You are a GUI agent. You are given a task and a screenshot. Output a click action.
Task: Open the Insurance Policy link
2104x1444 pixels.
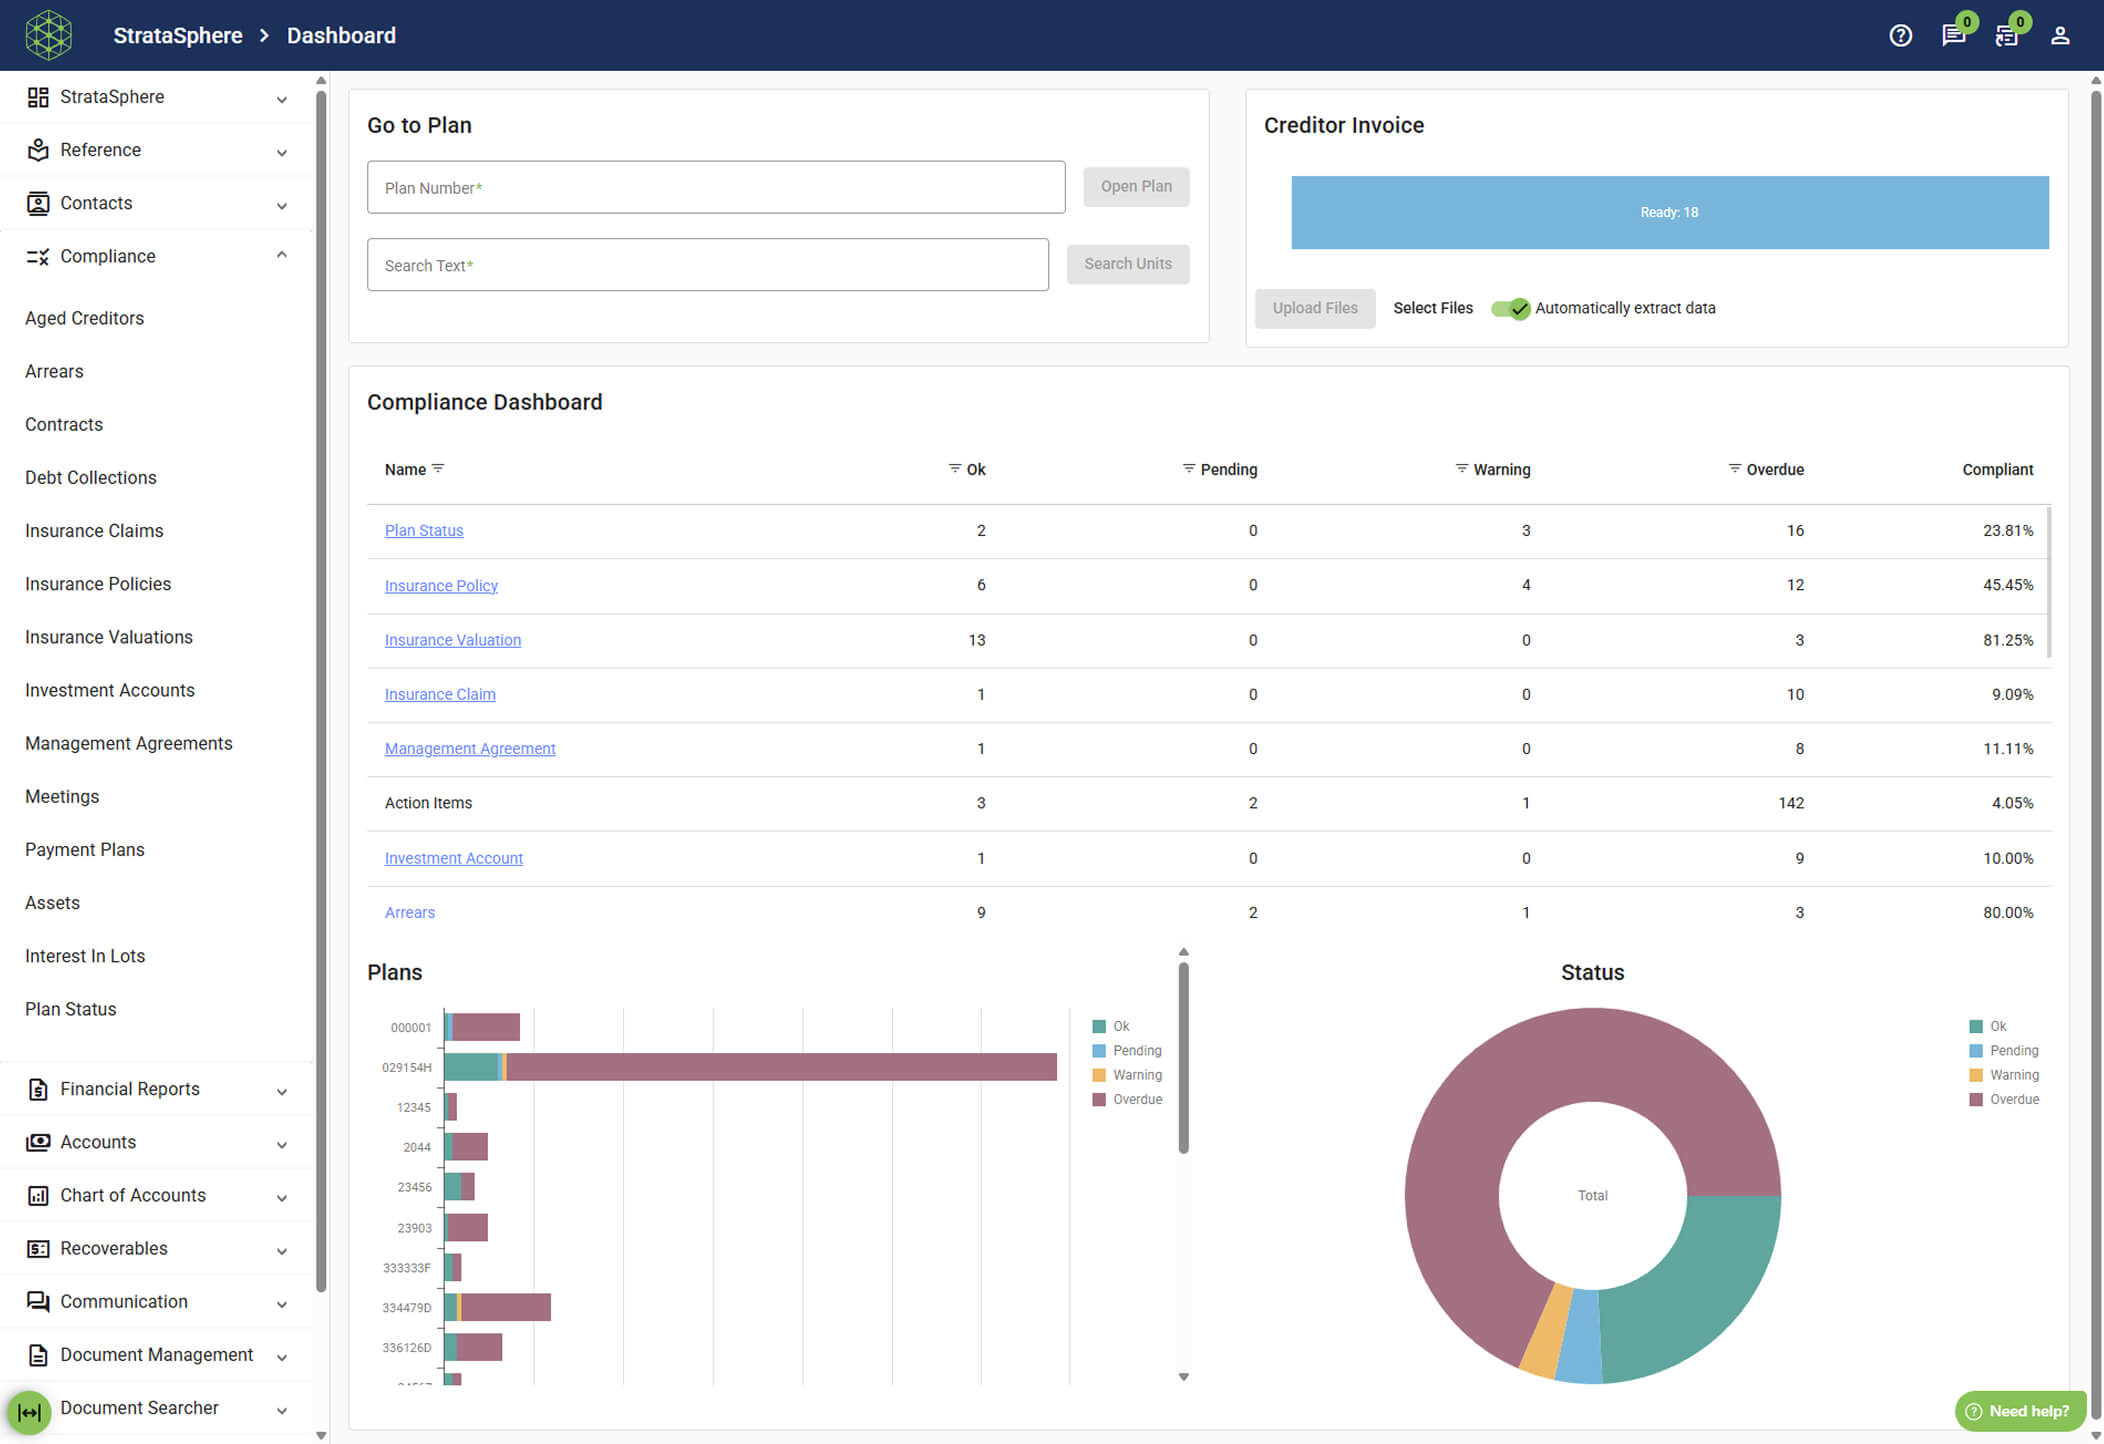coord(441,585)
